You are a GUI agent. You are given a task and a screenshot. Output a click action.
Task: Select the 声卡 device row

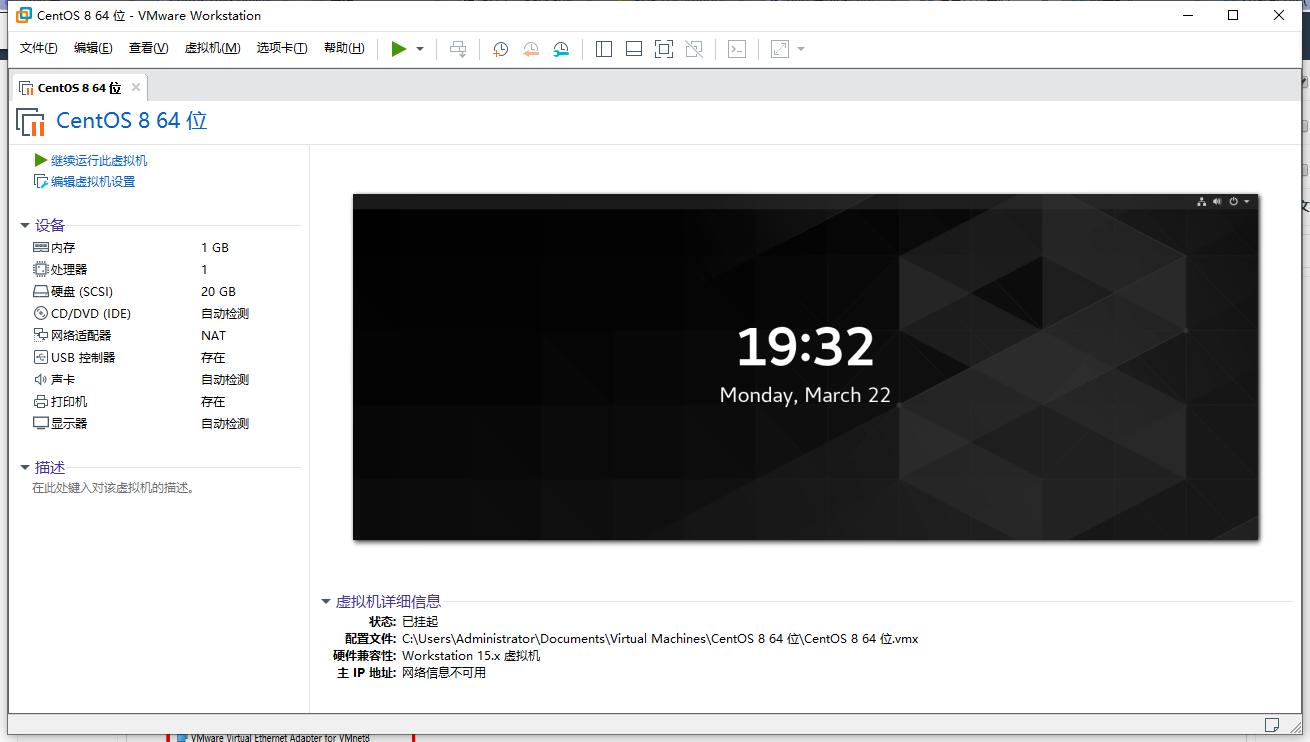pyautogui.click(x=165, y=380)
